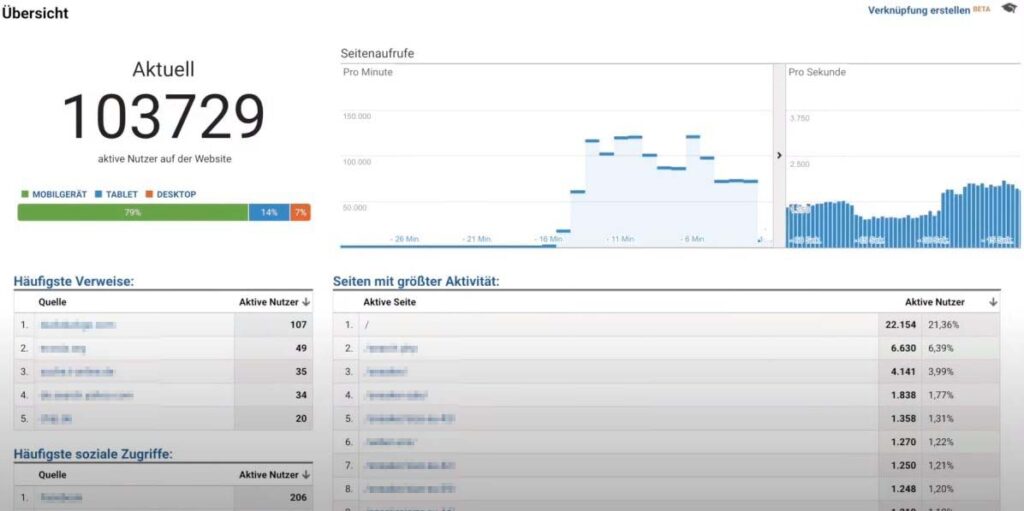Sort Seiten mit größter Aktivität by arrow
The height and width of the screenshot is (511, 1024).
(993, 302)
